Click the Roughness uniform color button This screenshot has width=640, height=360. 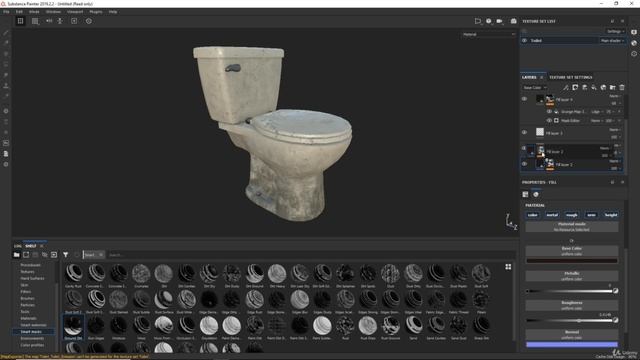coord(571,305)
